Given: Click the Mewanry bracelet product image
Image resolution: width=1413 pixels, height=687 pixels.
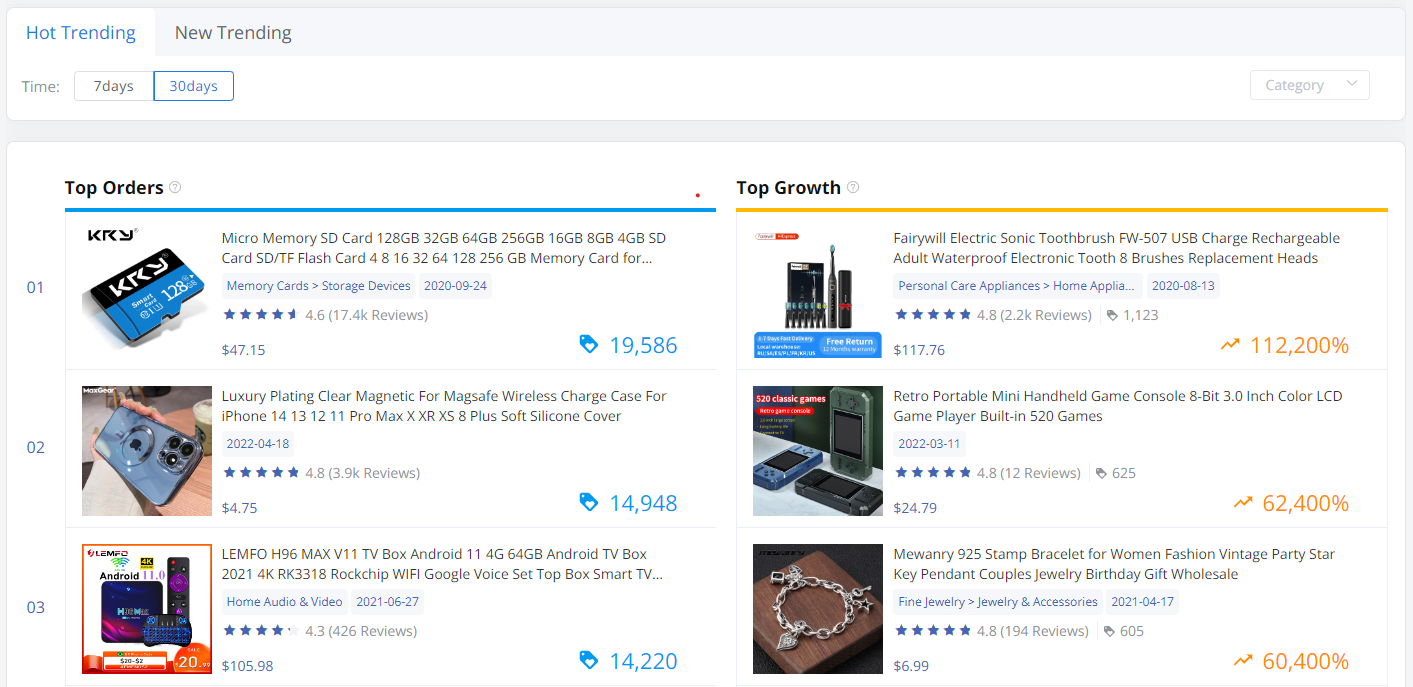Looking at the screenshot, I should 818,609.
